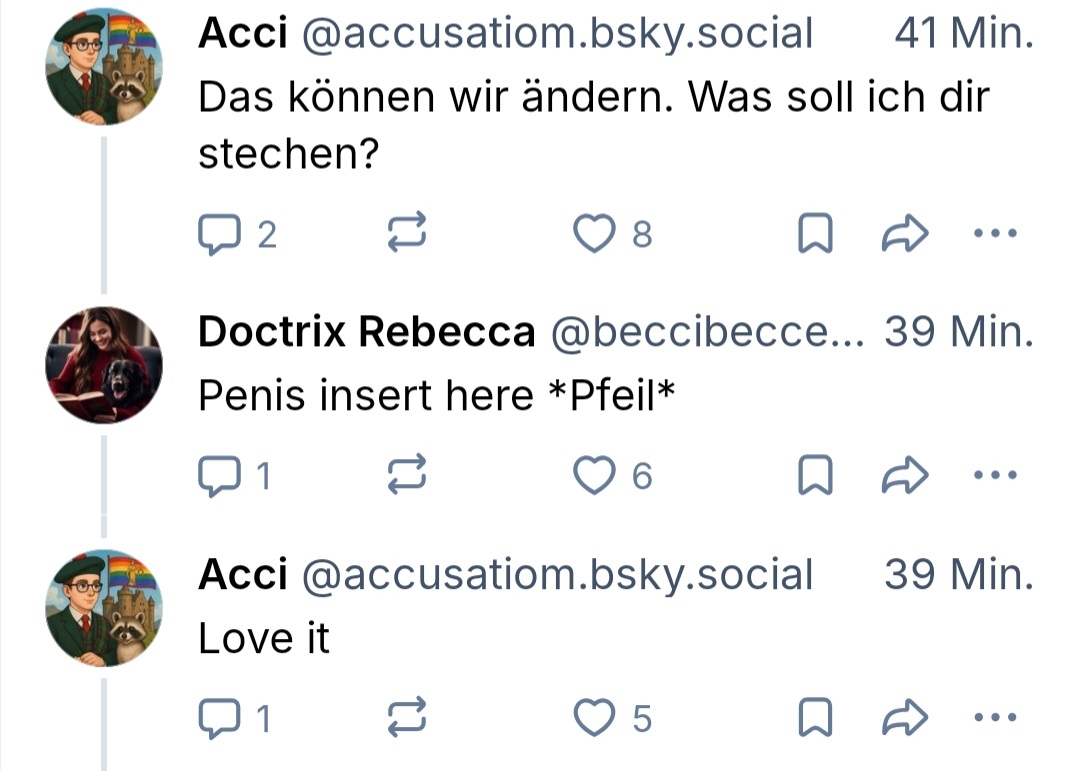Repost Acci's "Love it" post

coord(407,718)
